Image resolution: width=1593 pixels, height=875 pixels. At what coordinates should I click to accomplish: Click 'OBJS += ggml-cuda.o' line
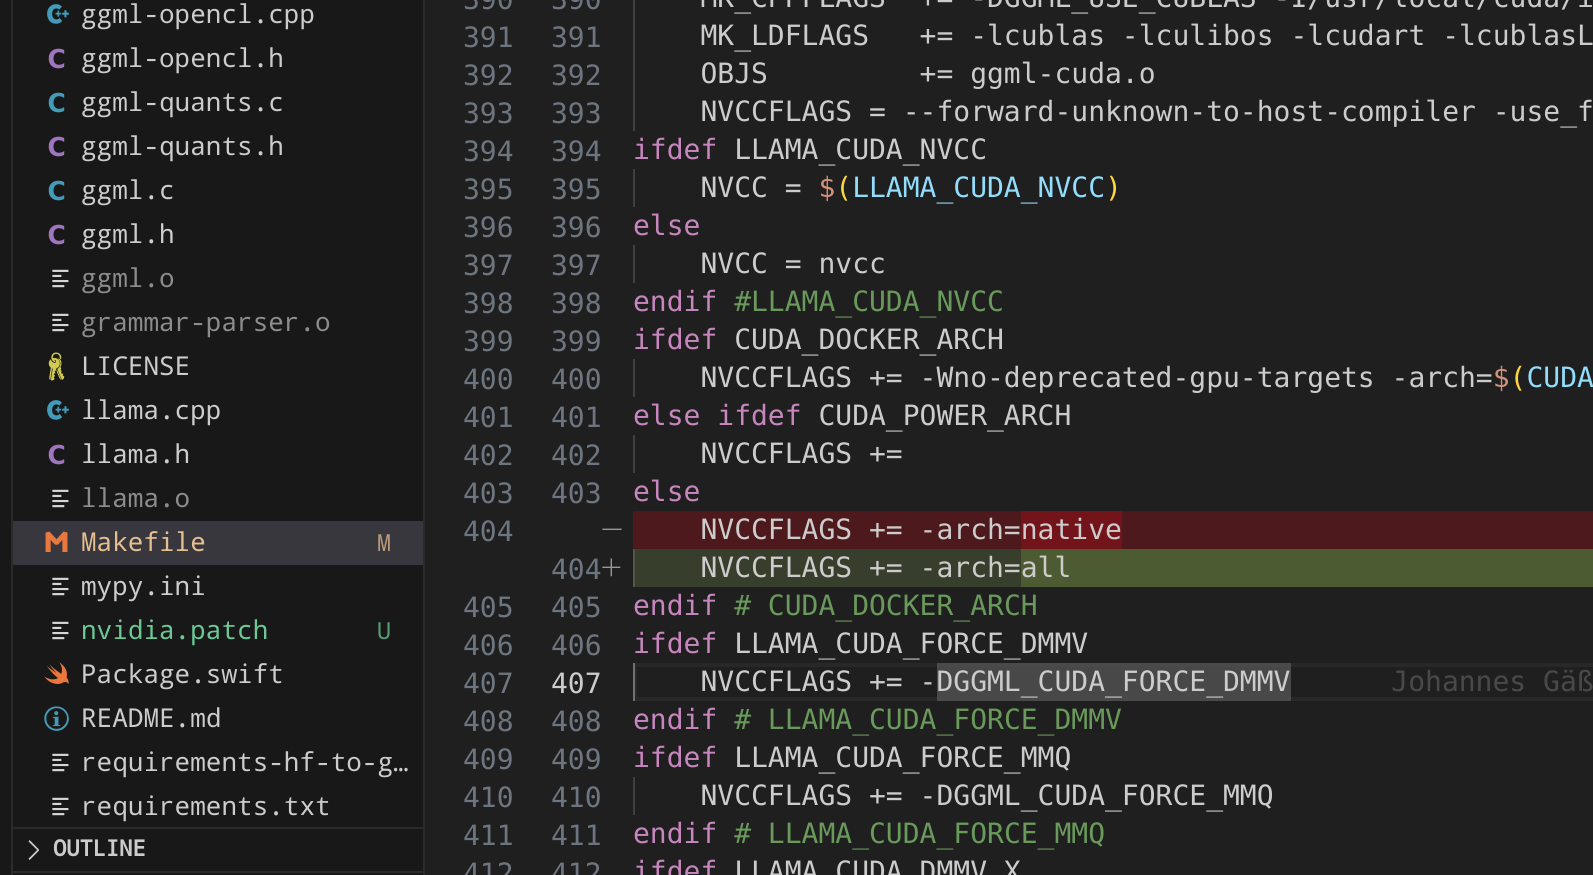coord(928,74)
